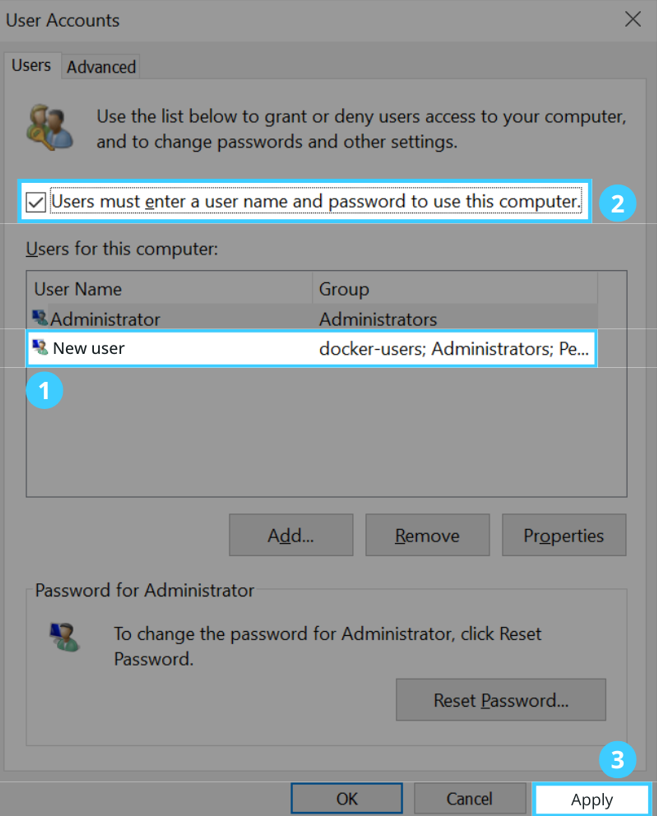Uncheck 'Users must enter a user name' checkbox
The image size is (657, 816).
pyautogui.click(x=36, y=202)
